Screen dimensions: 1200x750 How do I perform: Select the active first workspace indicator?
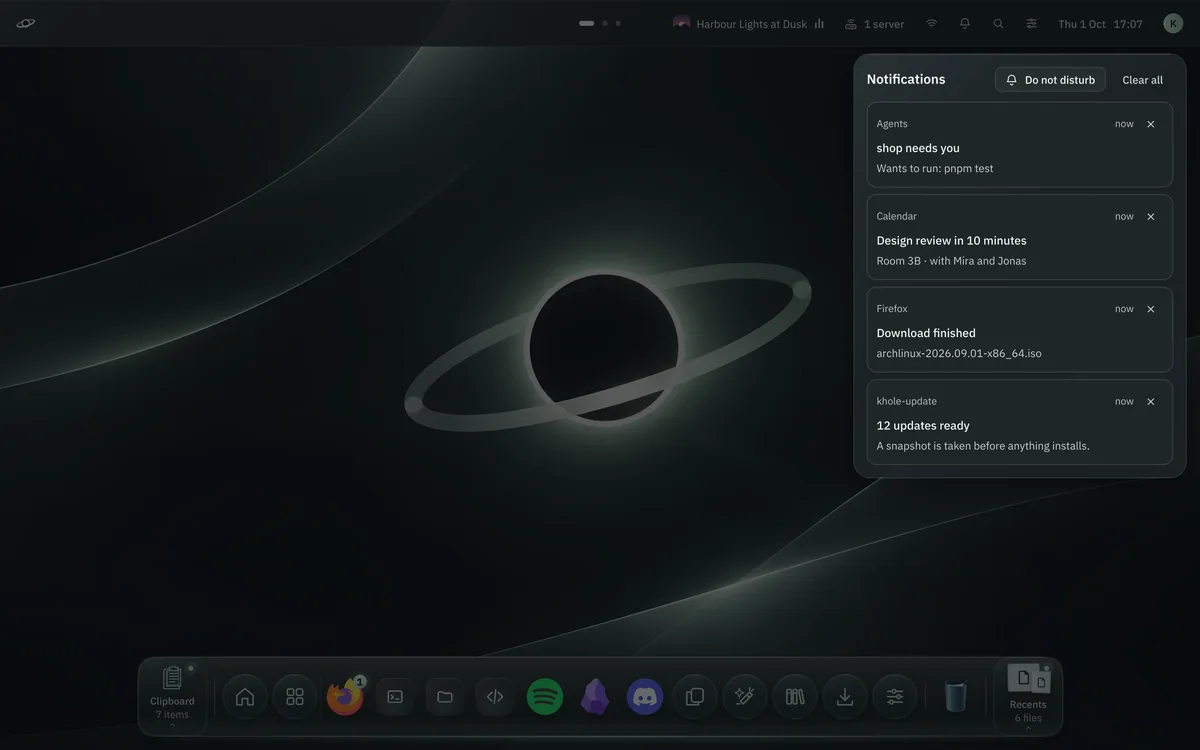click(x=587, y=23)
